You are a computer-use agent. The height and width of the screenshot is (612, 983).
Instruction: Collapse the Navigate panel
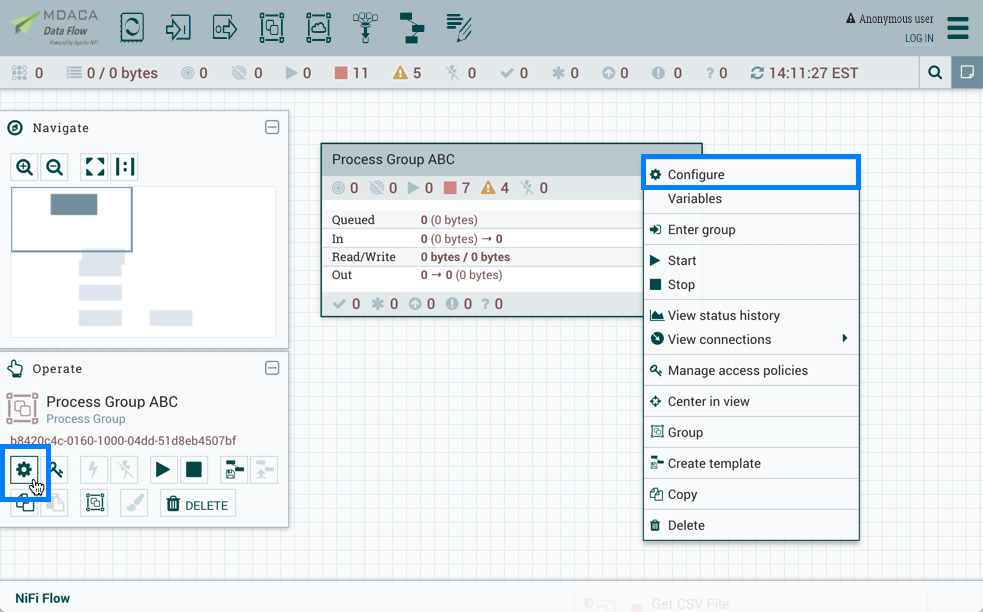tap(272, 127)
